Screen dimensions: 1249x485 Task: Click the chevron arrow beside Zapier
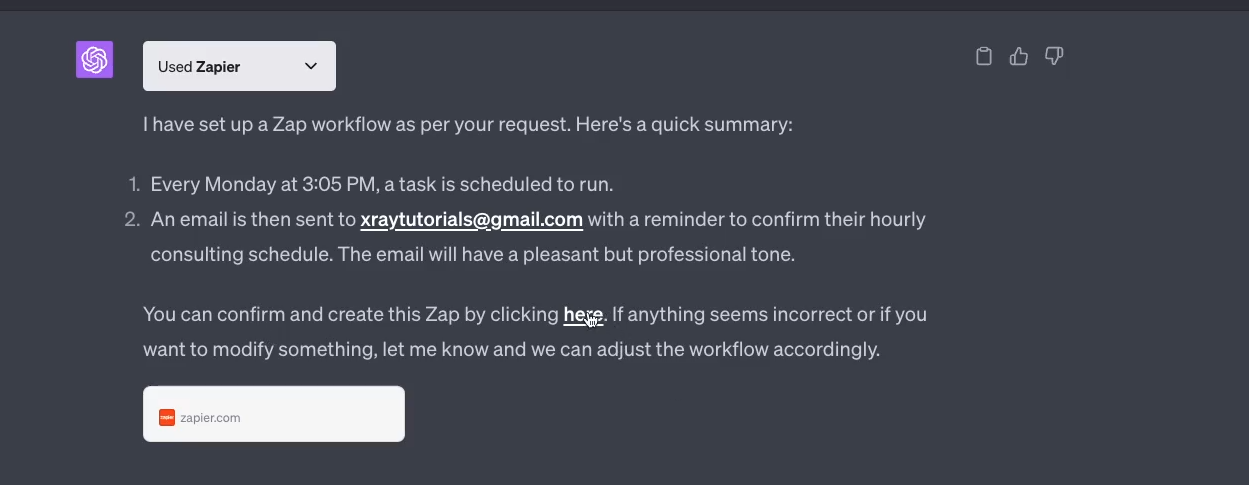[x=311, y=66]
